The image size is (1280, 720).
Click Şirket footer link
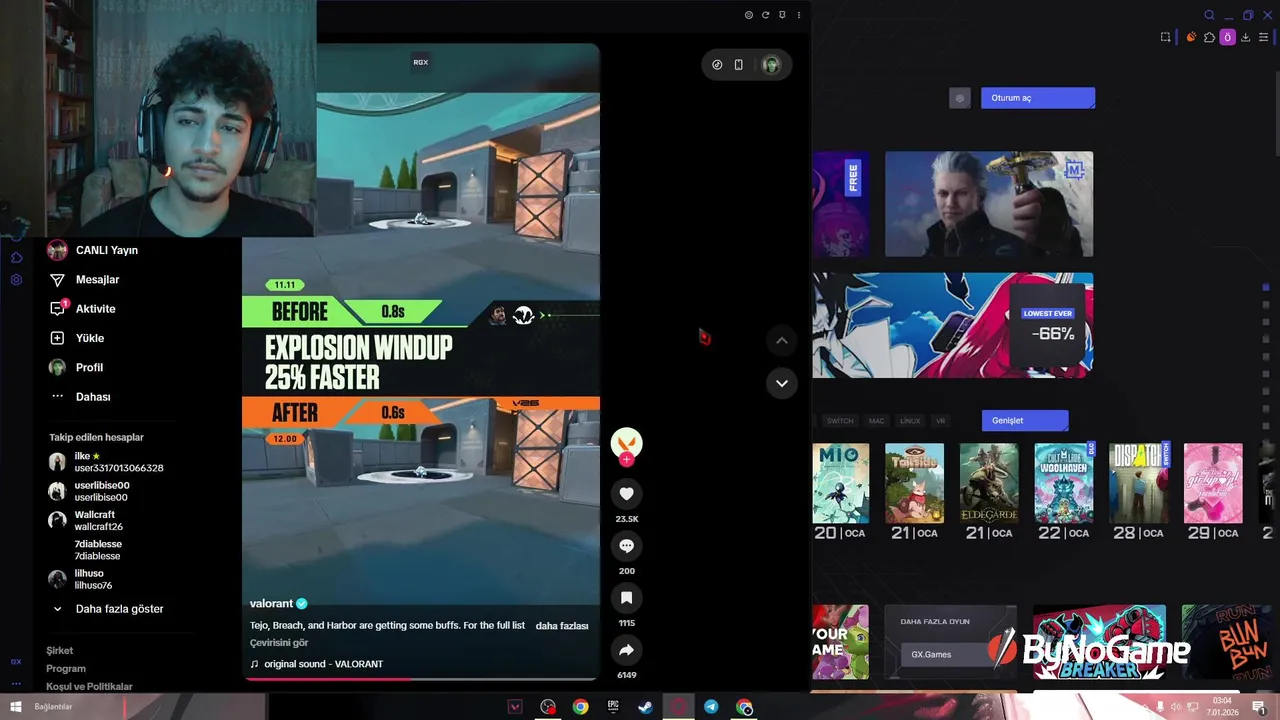click(x=60, y=651)
